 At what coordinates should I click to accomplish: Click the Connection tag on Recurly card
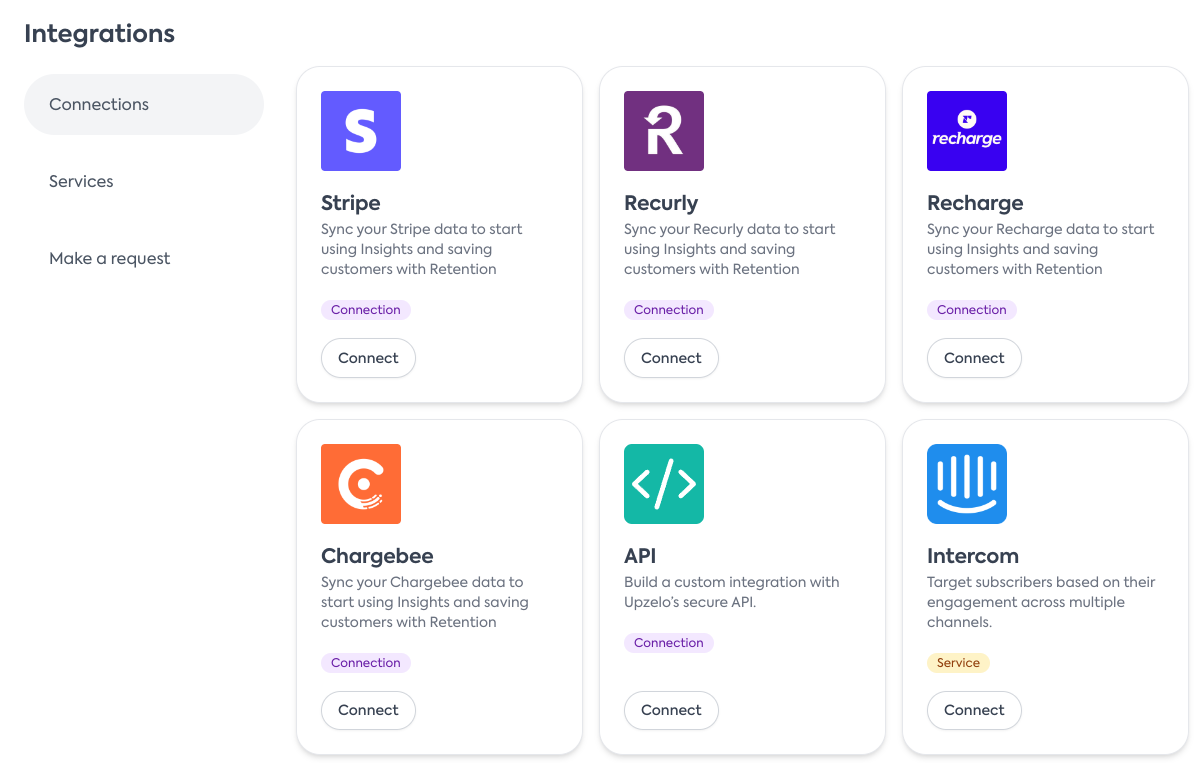669,310
